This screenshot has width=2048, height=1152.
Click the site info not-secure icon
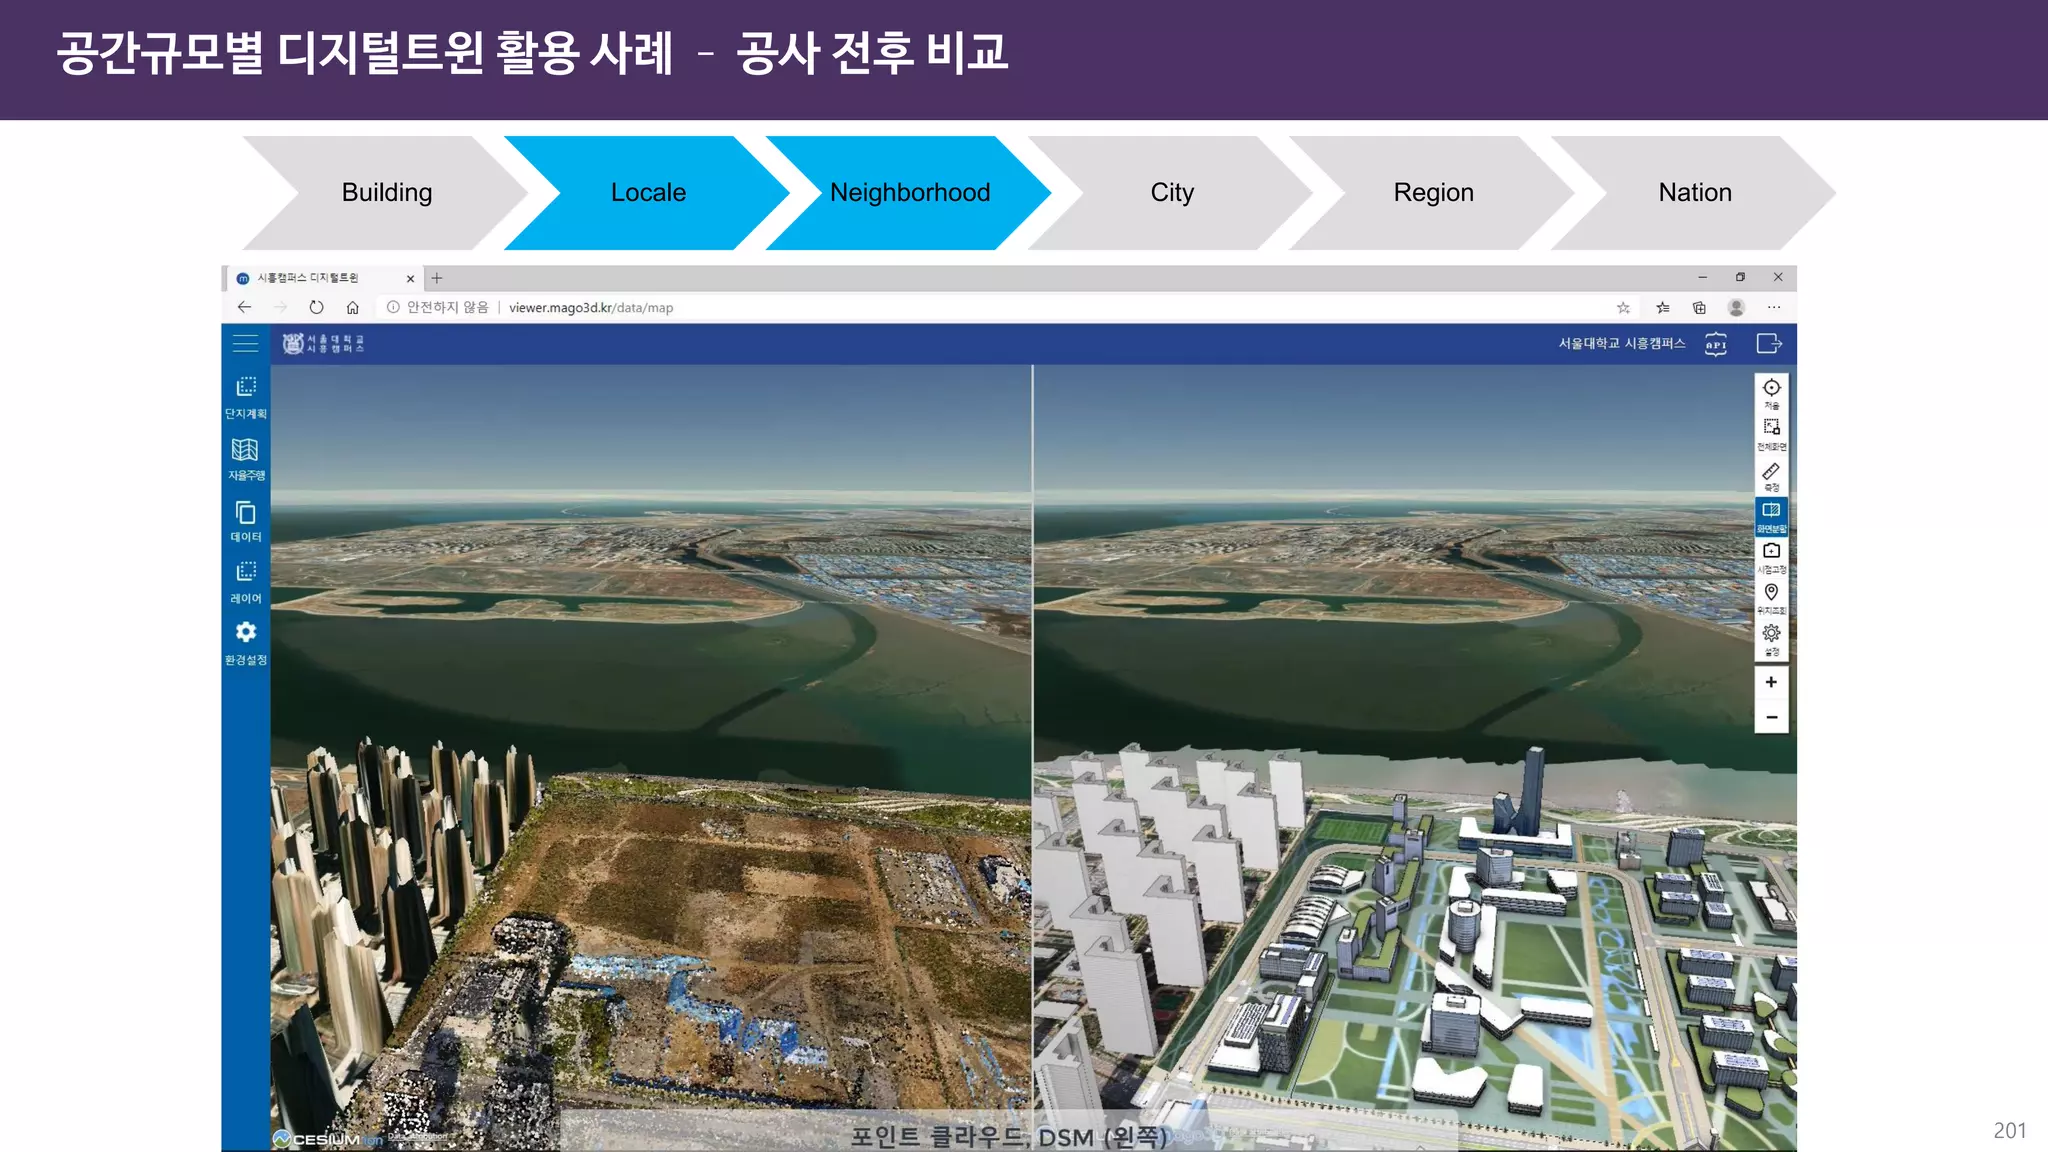[x=393, y=307]
